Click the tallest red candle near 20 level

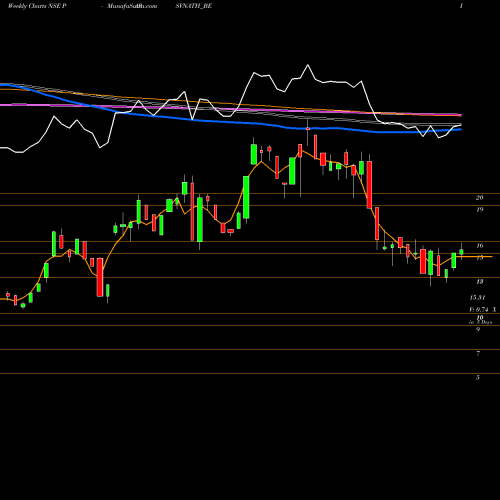tap(192, 211)
